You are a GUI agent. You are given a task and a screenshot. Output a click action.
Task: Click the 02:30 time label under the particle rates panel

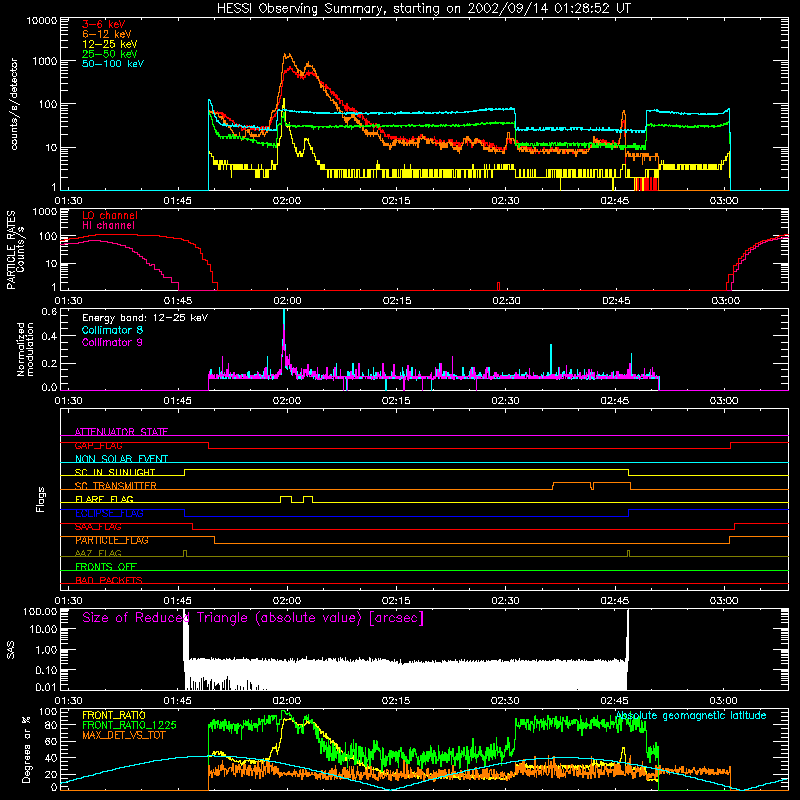(x=506, y=301)
